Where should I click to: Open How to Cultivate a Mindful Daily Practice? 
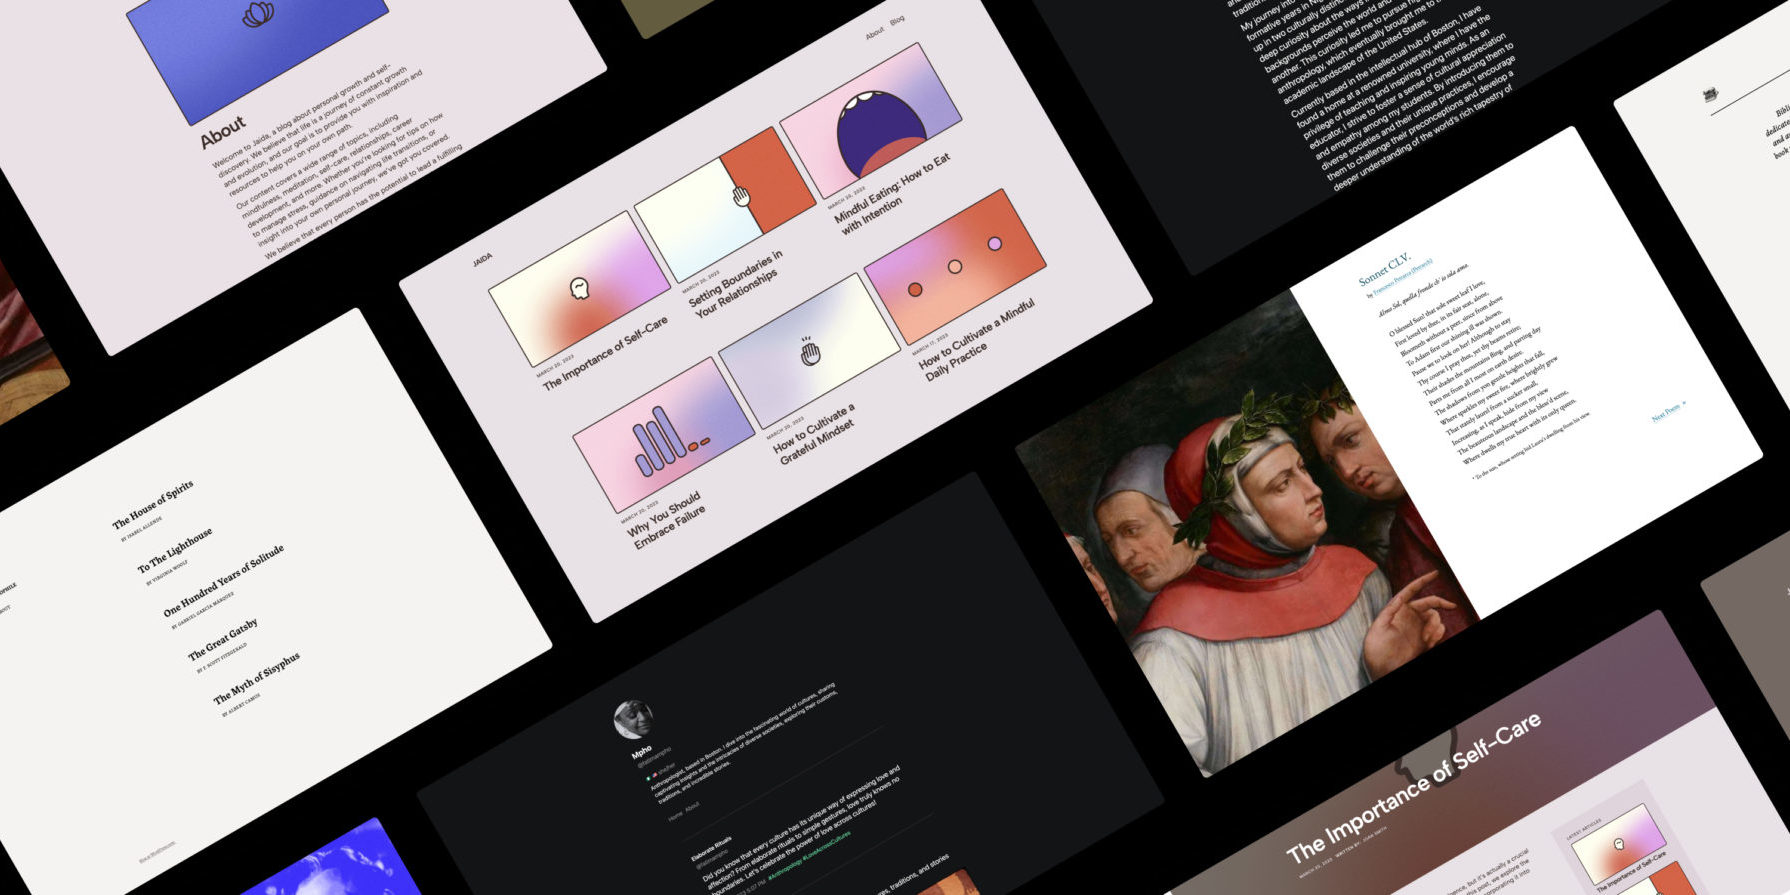977,340
